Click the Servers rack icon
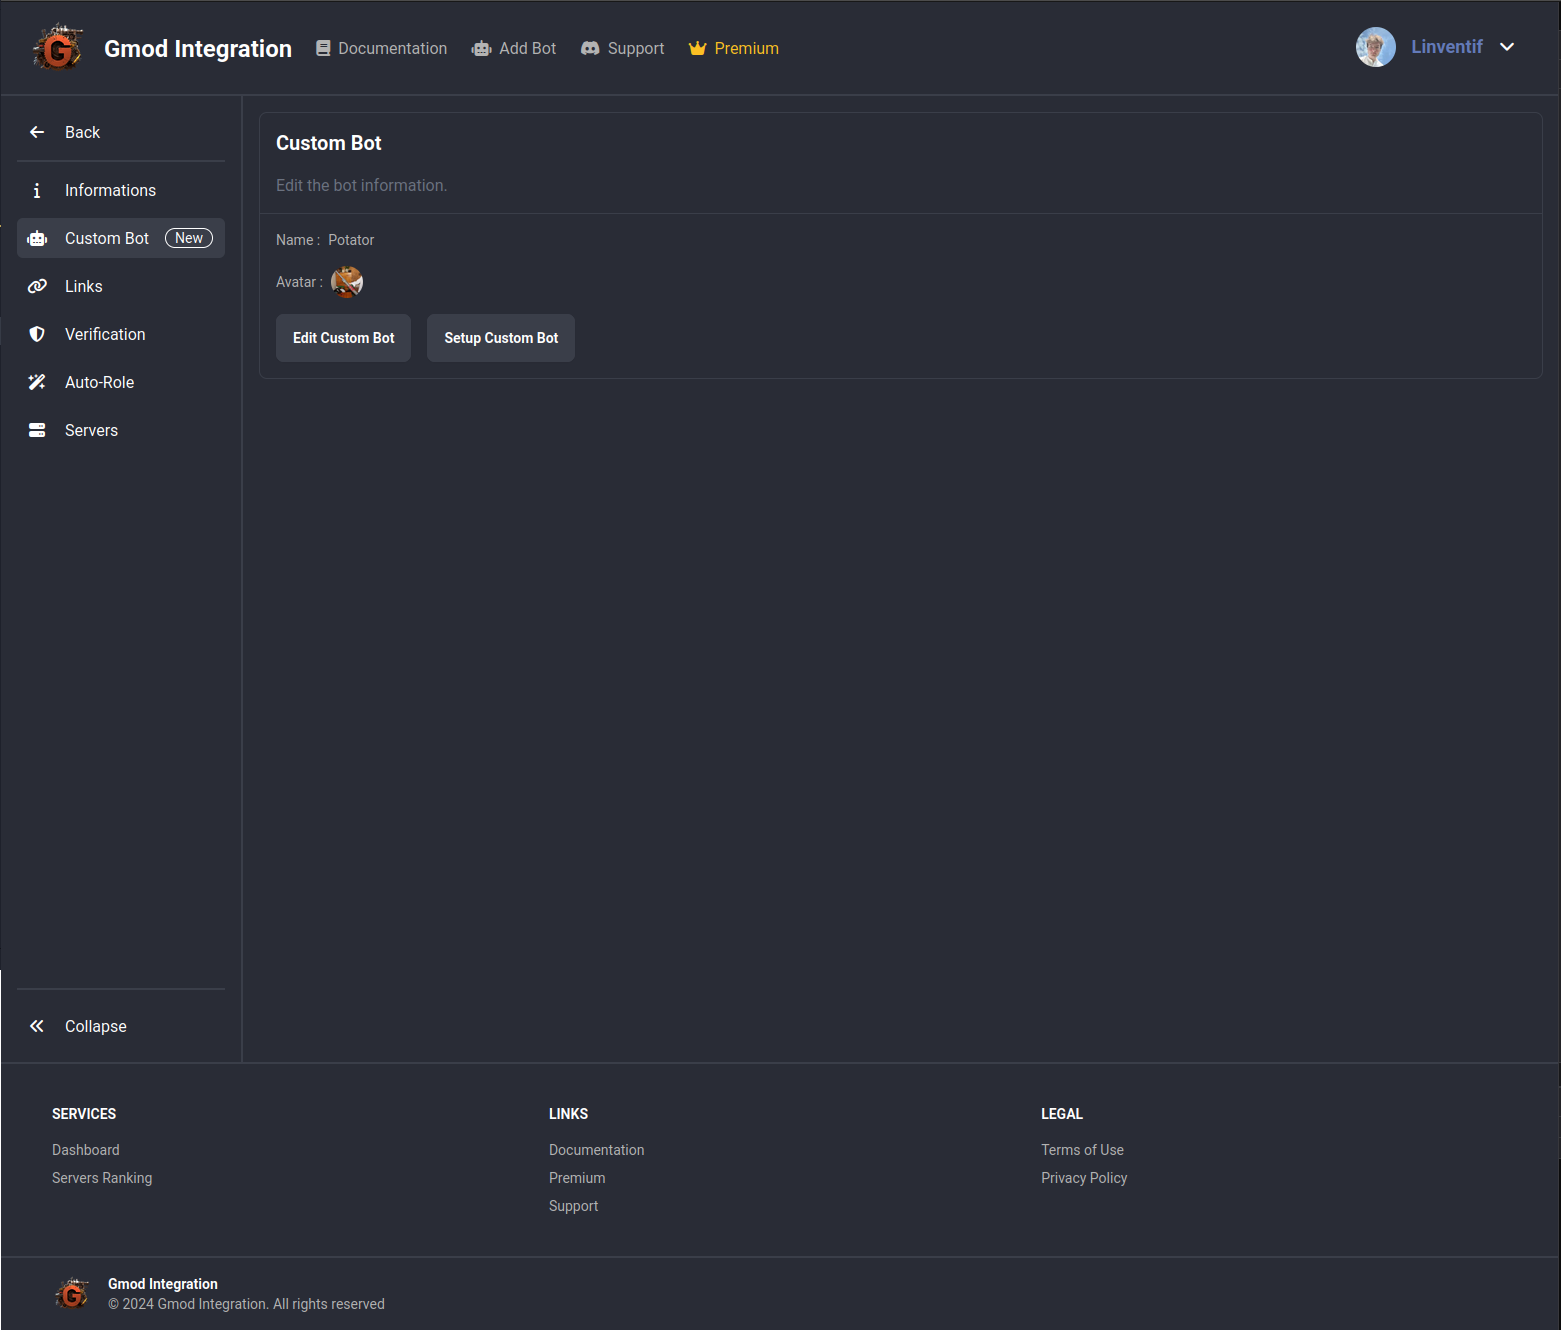The height and width of the screenshot is (1330, 1561). click(x=37, y=430)
